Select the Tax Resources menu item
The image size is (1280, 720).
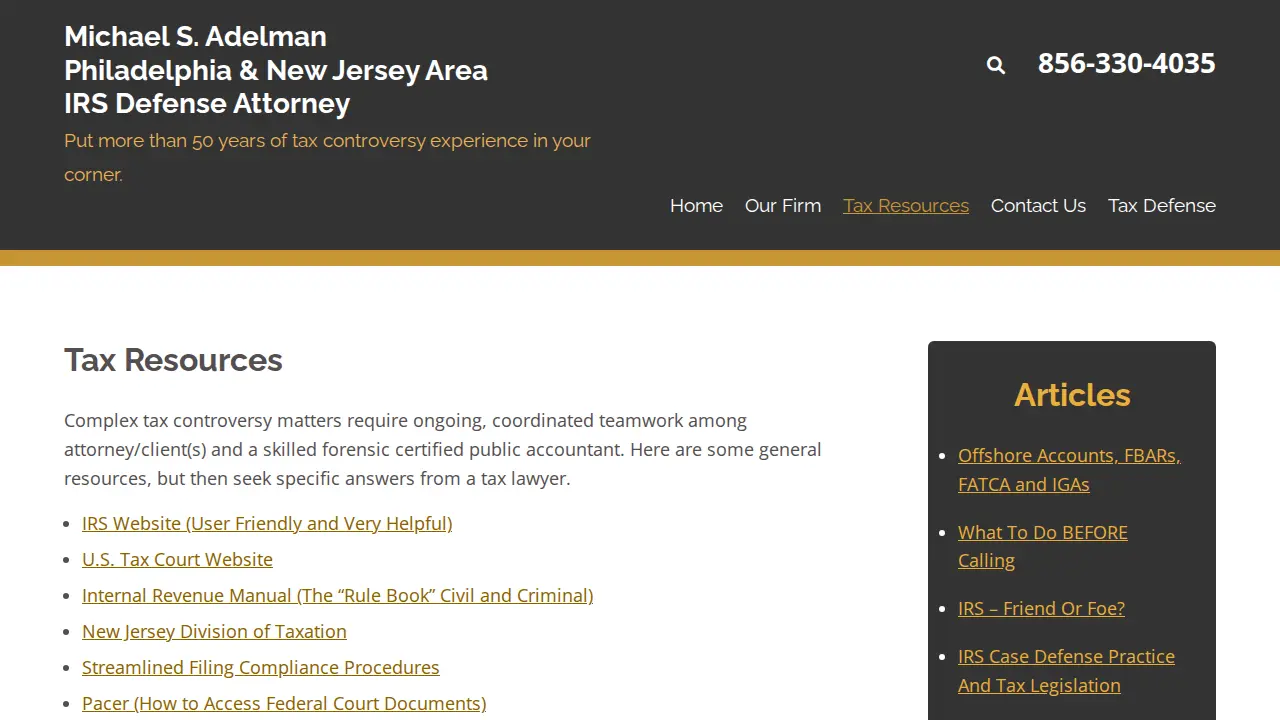coord(906,205)
